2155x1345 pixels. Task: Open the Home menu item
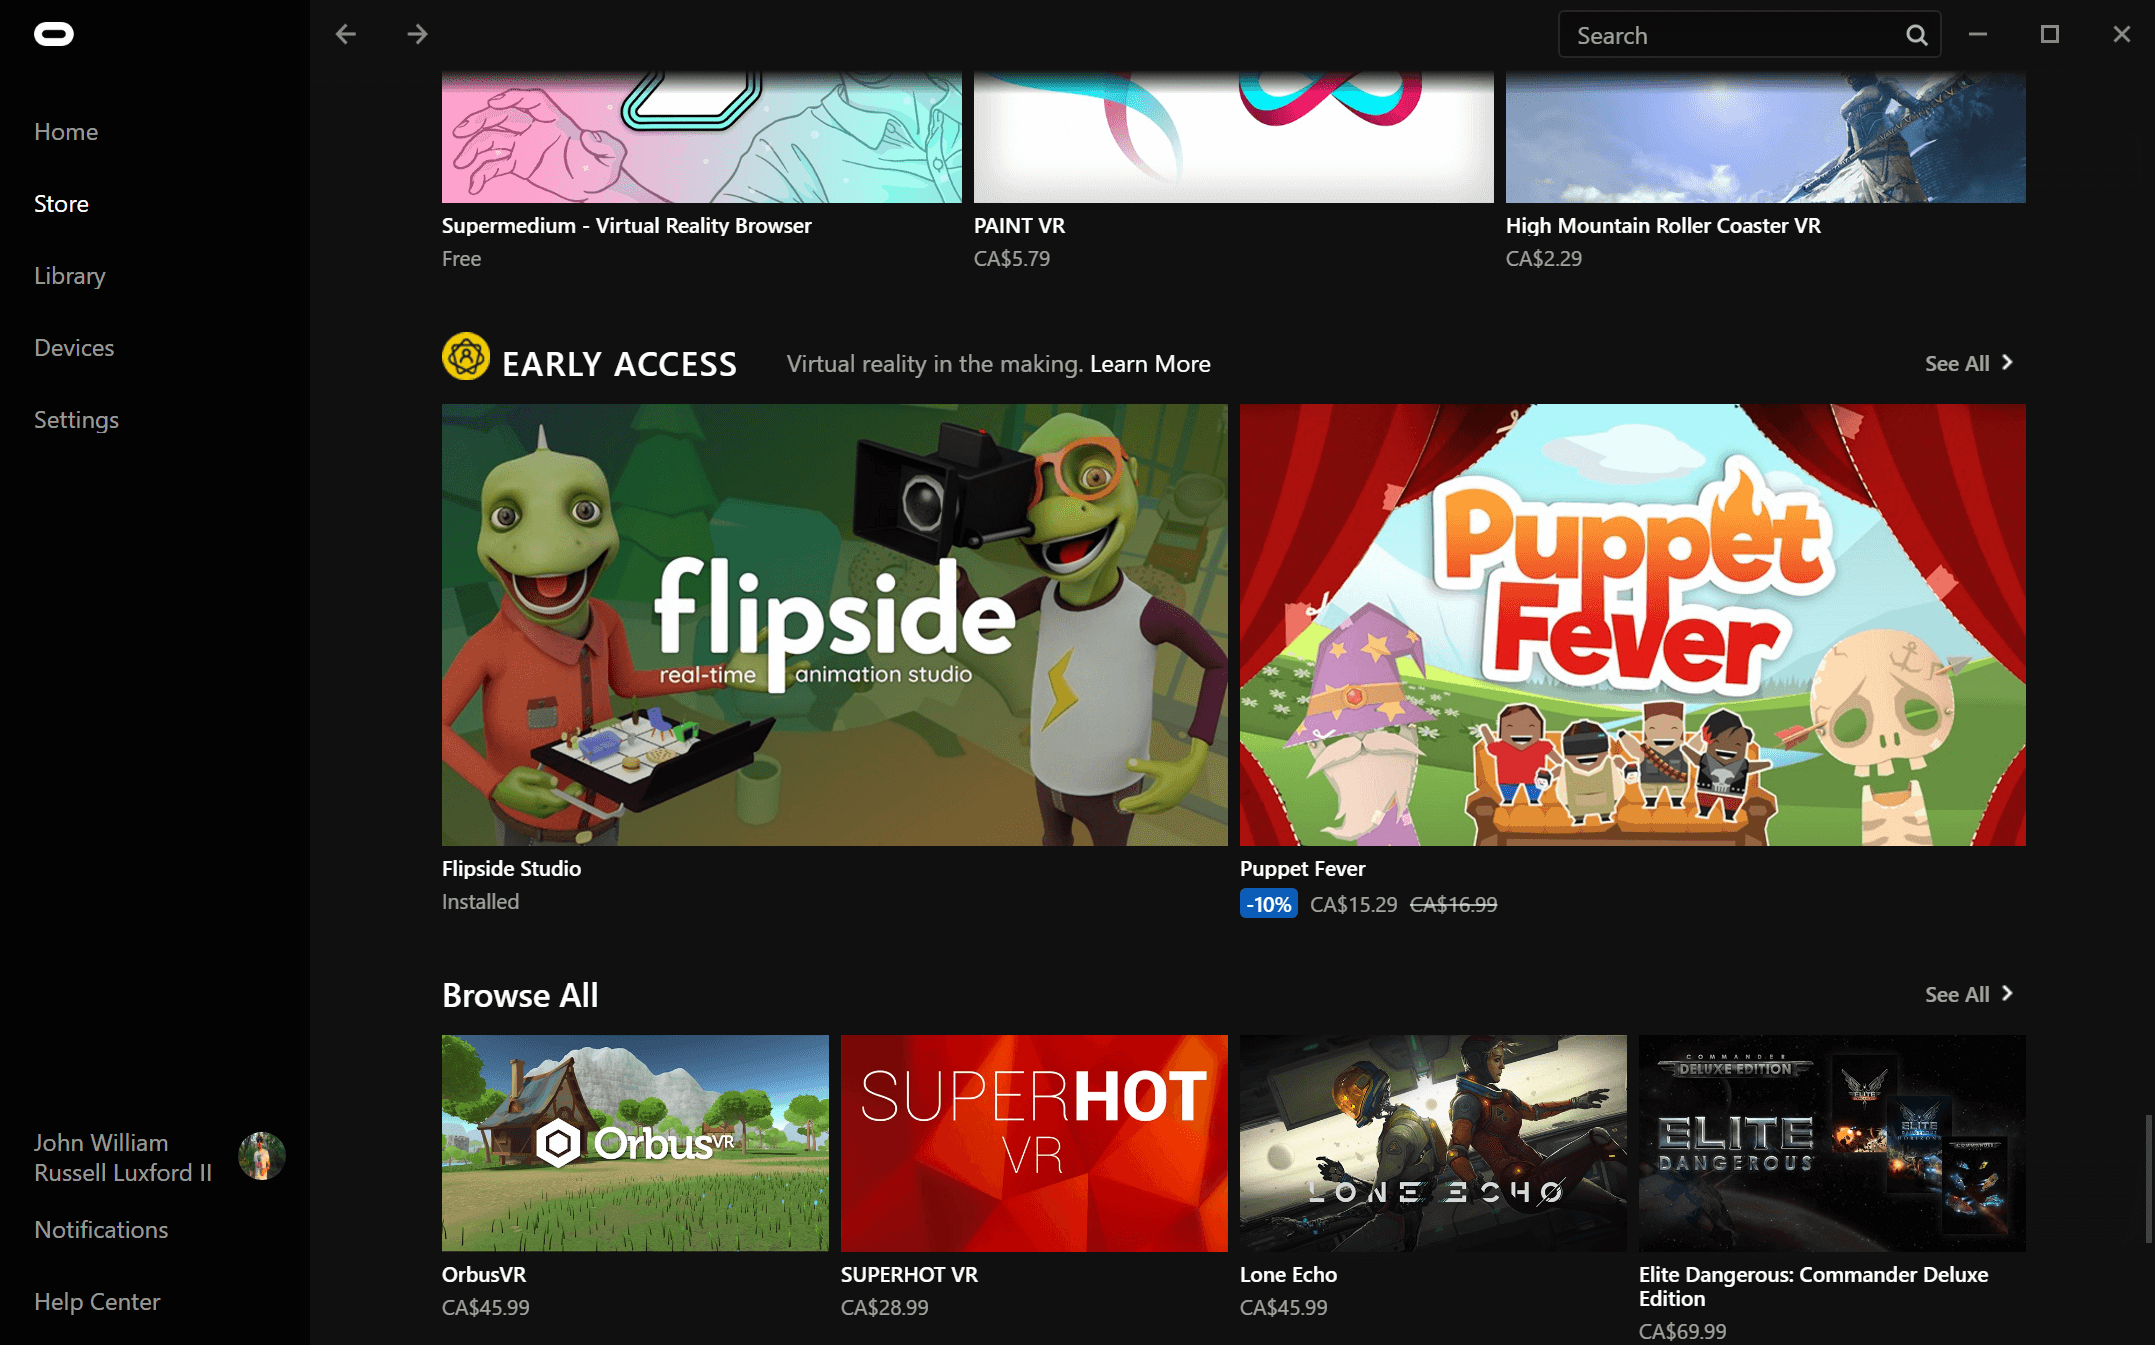(66, 132)
